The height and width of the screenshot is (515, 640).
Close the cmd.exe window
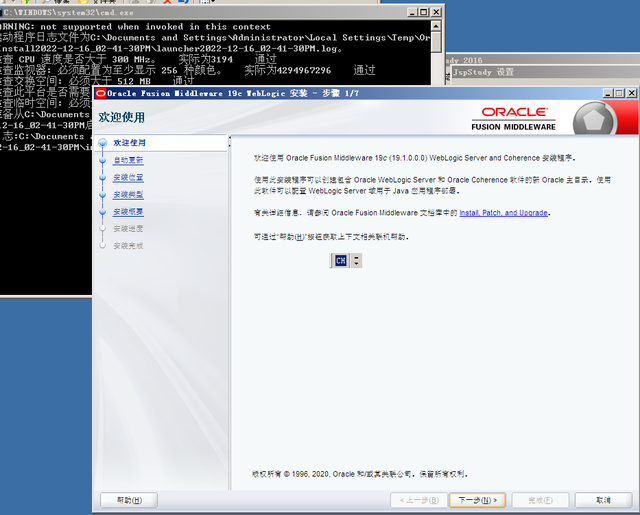(x=436, y=12)
